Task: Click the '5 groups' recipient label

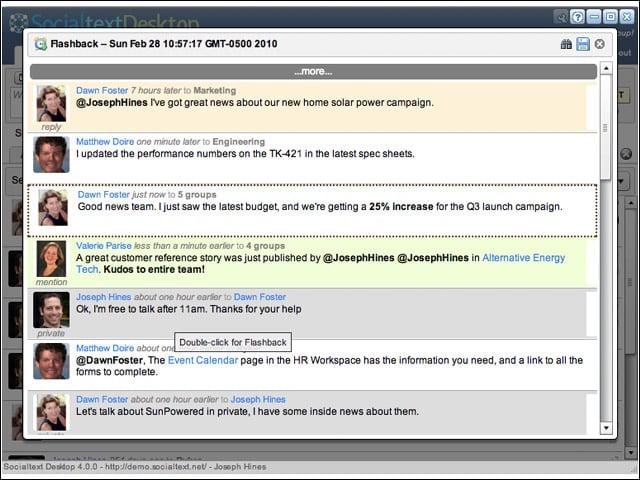Action: coord(197,195)
